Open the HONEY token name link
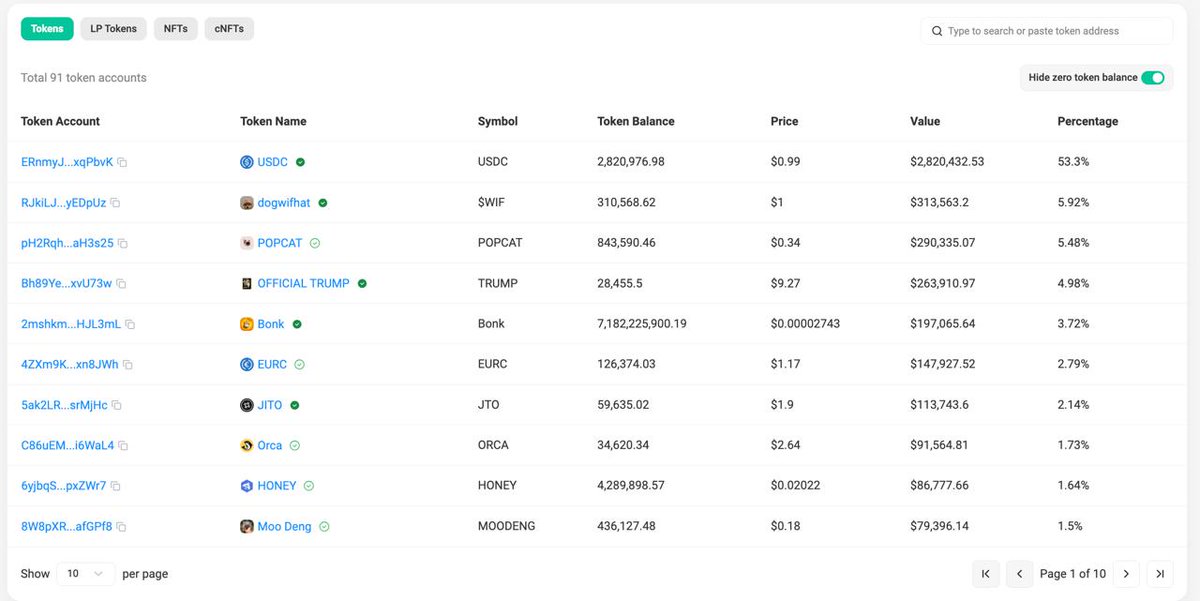The image size is (1200, 601). 277,486
